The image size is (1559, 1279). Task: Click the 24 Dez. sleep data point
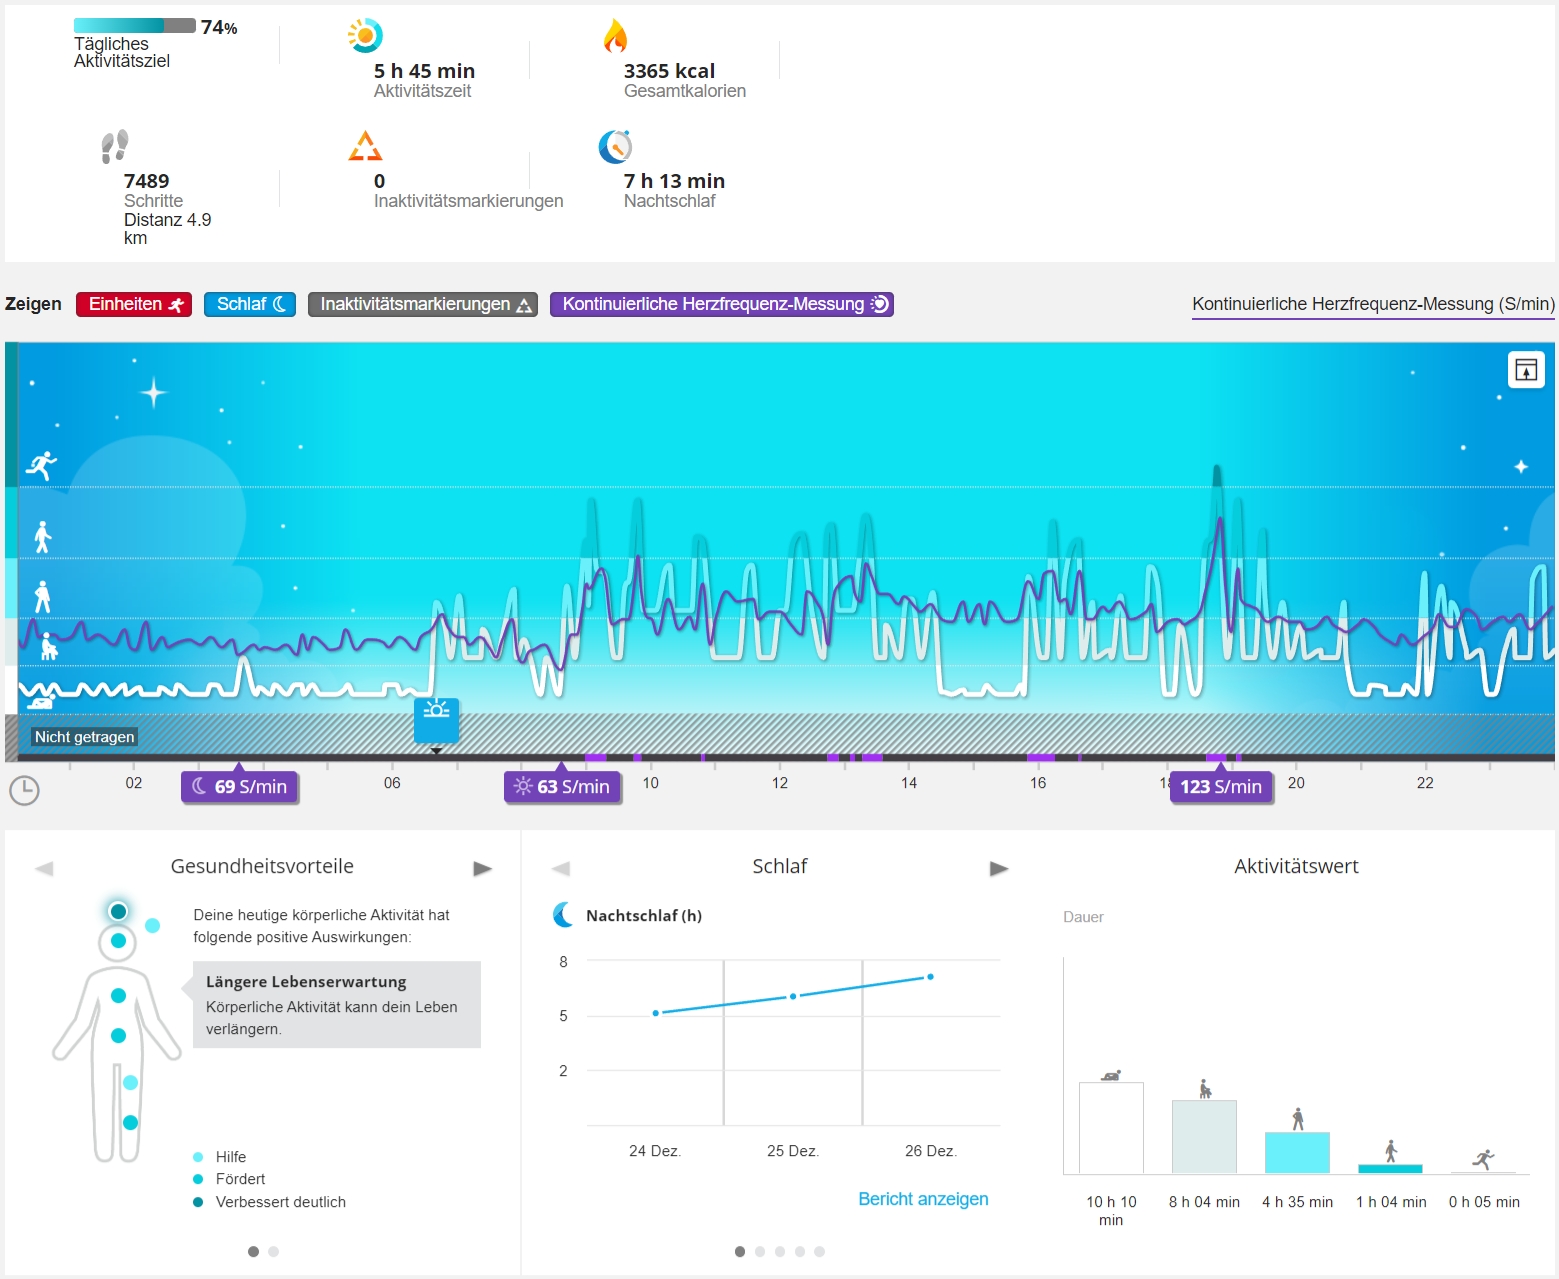click(656, 1013)
